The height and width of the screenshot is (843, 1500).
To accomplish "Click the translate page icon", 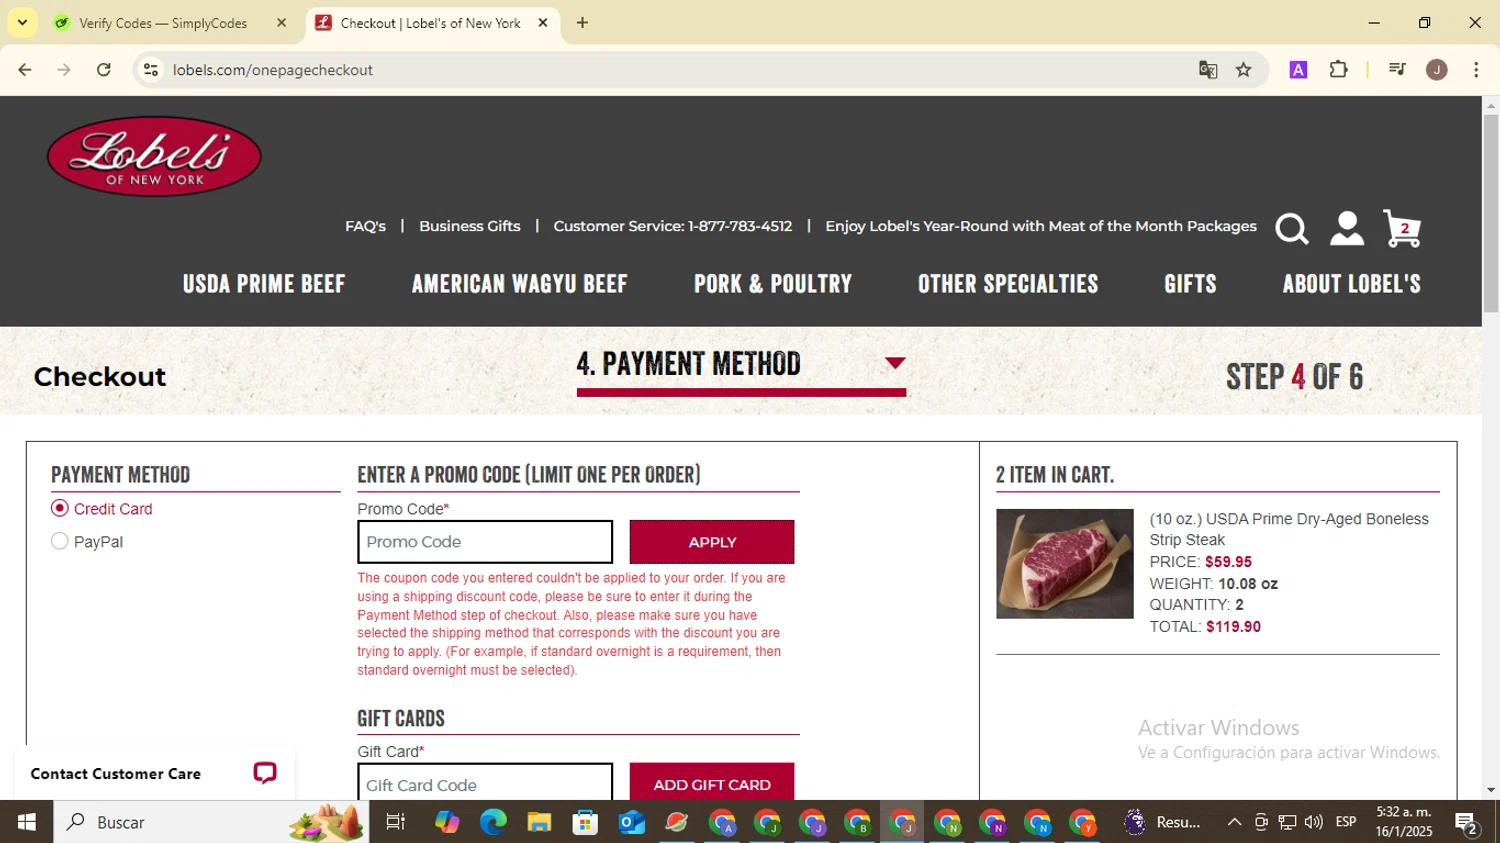I will [x=1208, y=70].
